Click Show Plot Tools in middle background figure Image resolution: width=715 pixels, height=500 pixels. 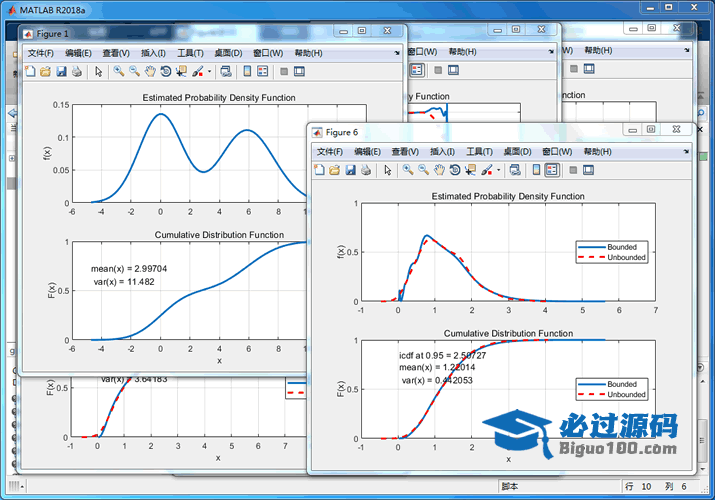(x=453, y=70)
